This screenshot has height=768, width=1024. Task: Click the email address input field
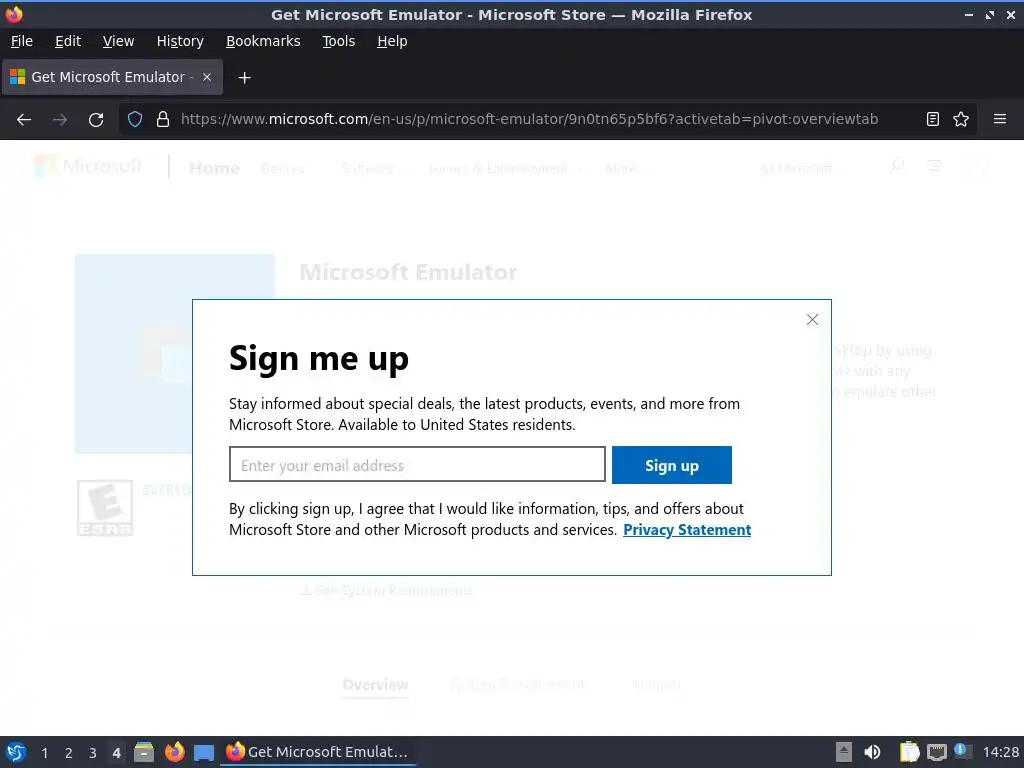click(x=417, y=465)
